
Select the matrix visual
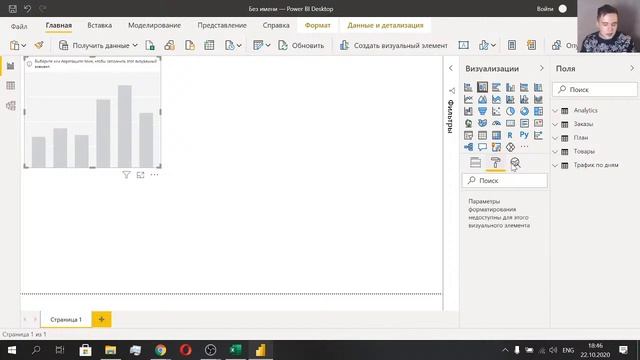click(496, 135)
